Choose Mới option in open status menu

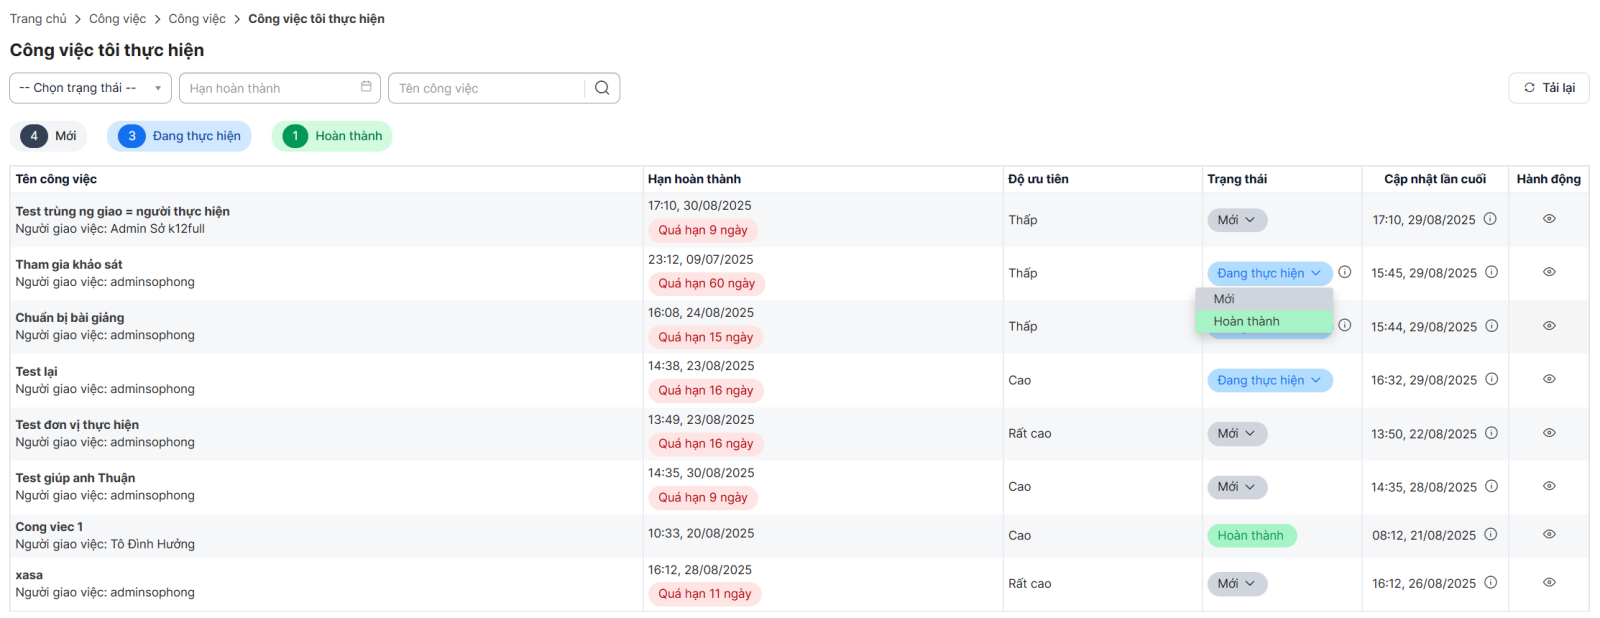point(1224,299)
